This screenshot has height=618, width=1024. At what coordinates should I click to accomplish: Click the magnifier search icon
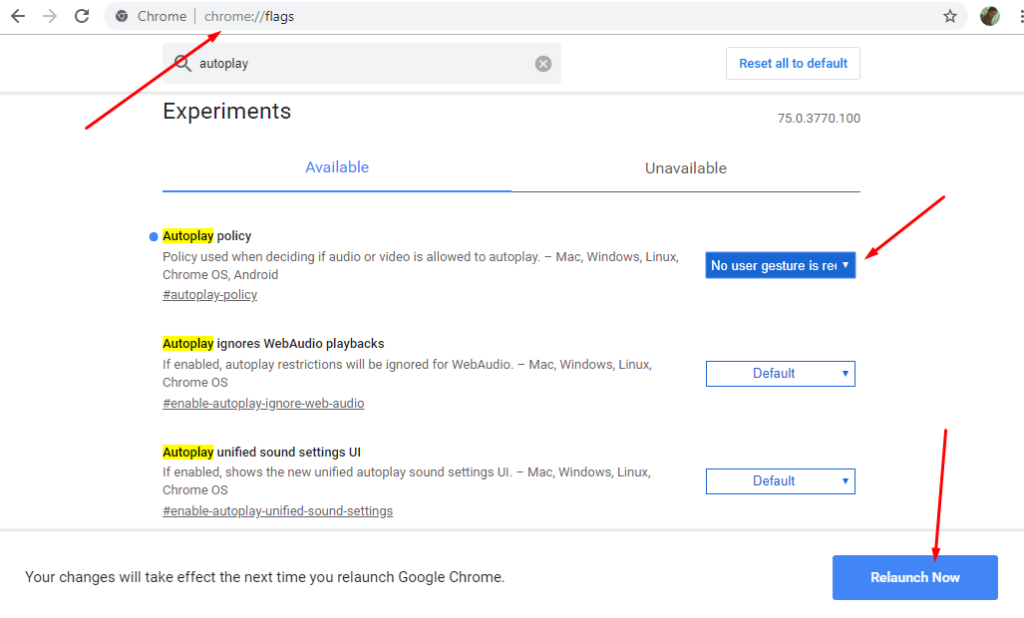click(182, 63)
